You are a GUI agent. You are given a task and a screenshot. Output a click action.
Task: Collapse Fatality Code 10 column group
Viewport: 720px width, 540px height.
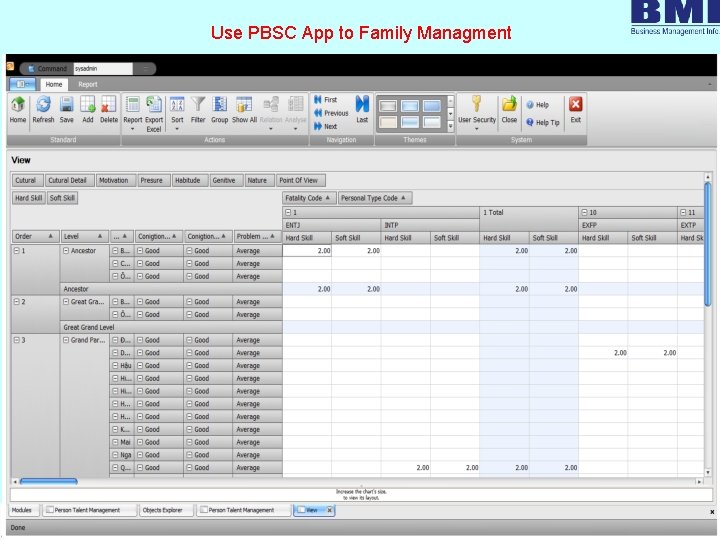[585, 213]
